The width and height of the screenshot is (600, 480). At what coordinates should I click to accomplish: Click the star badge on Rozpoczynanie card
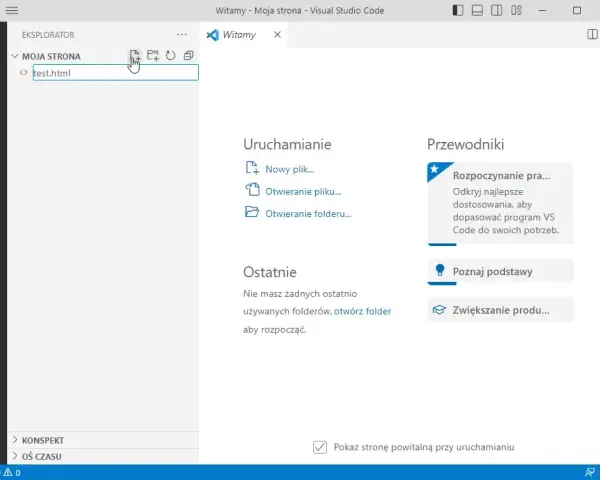tap(435, 169)
